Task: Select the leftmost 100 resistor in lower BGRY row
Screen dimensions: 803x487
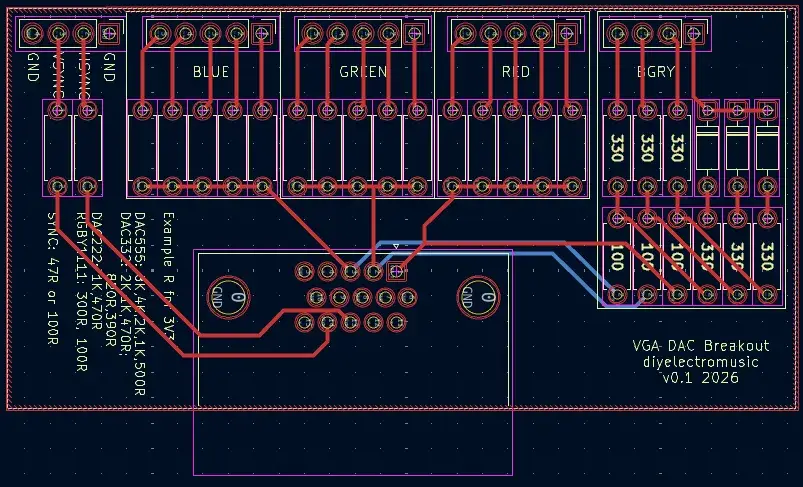Action: click(617, 256)
